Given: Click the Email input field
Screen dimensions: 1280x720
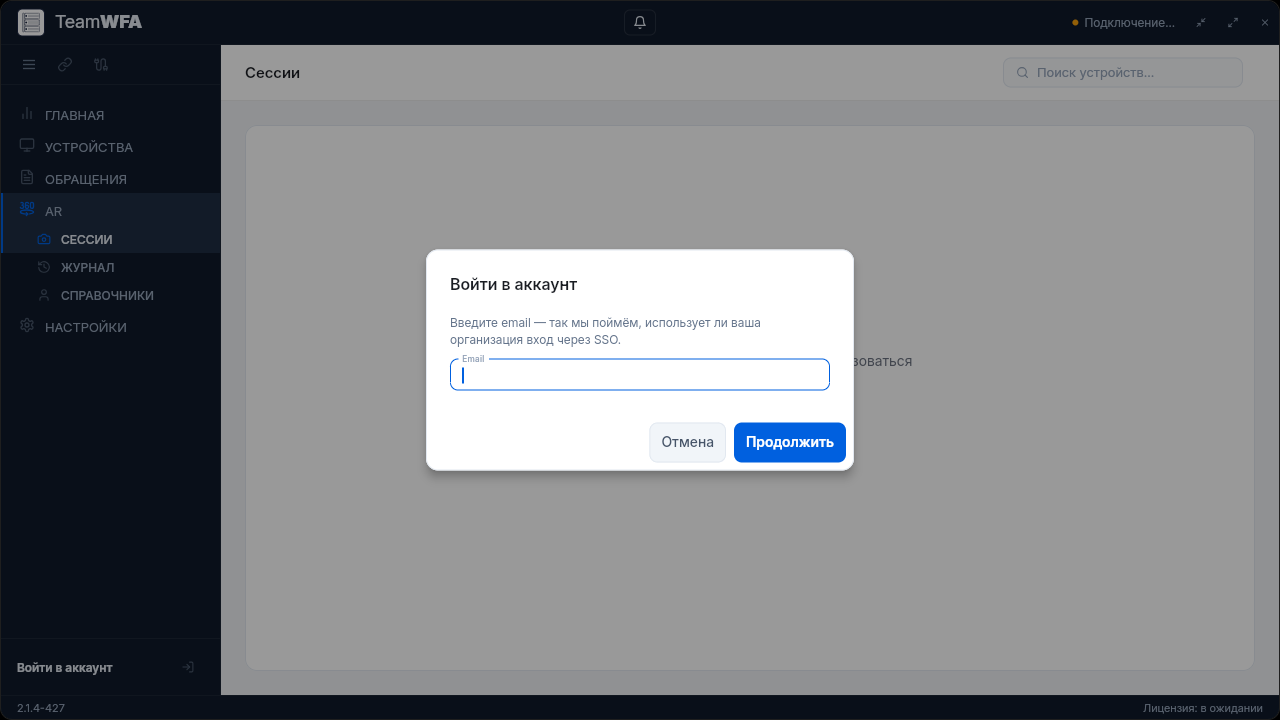Looking at the screenshot, I should (640, 375).
